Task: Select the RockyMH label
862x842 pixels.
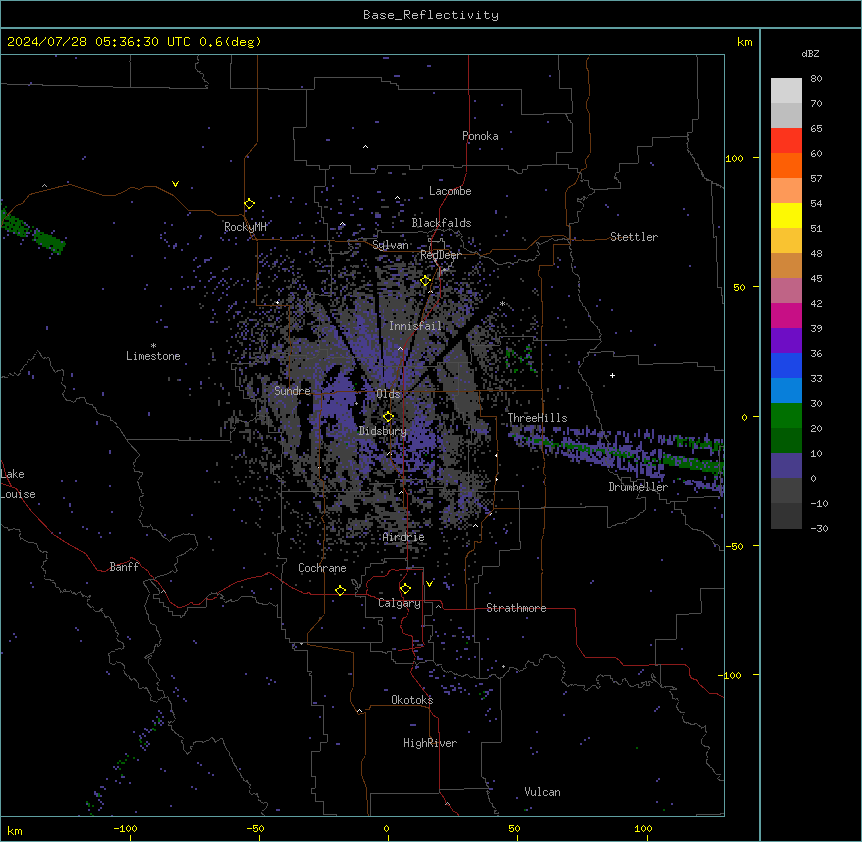Action: pyautogui.click(x=245, y=227)
